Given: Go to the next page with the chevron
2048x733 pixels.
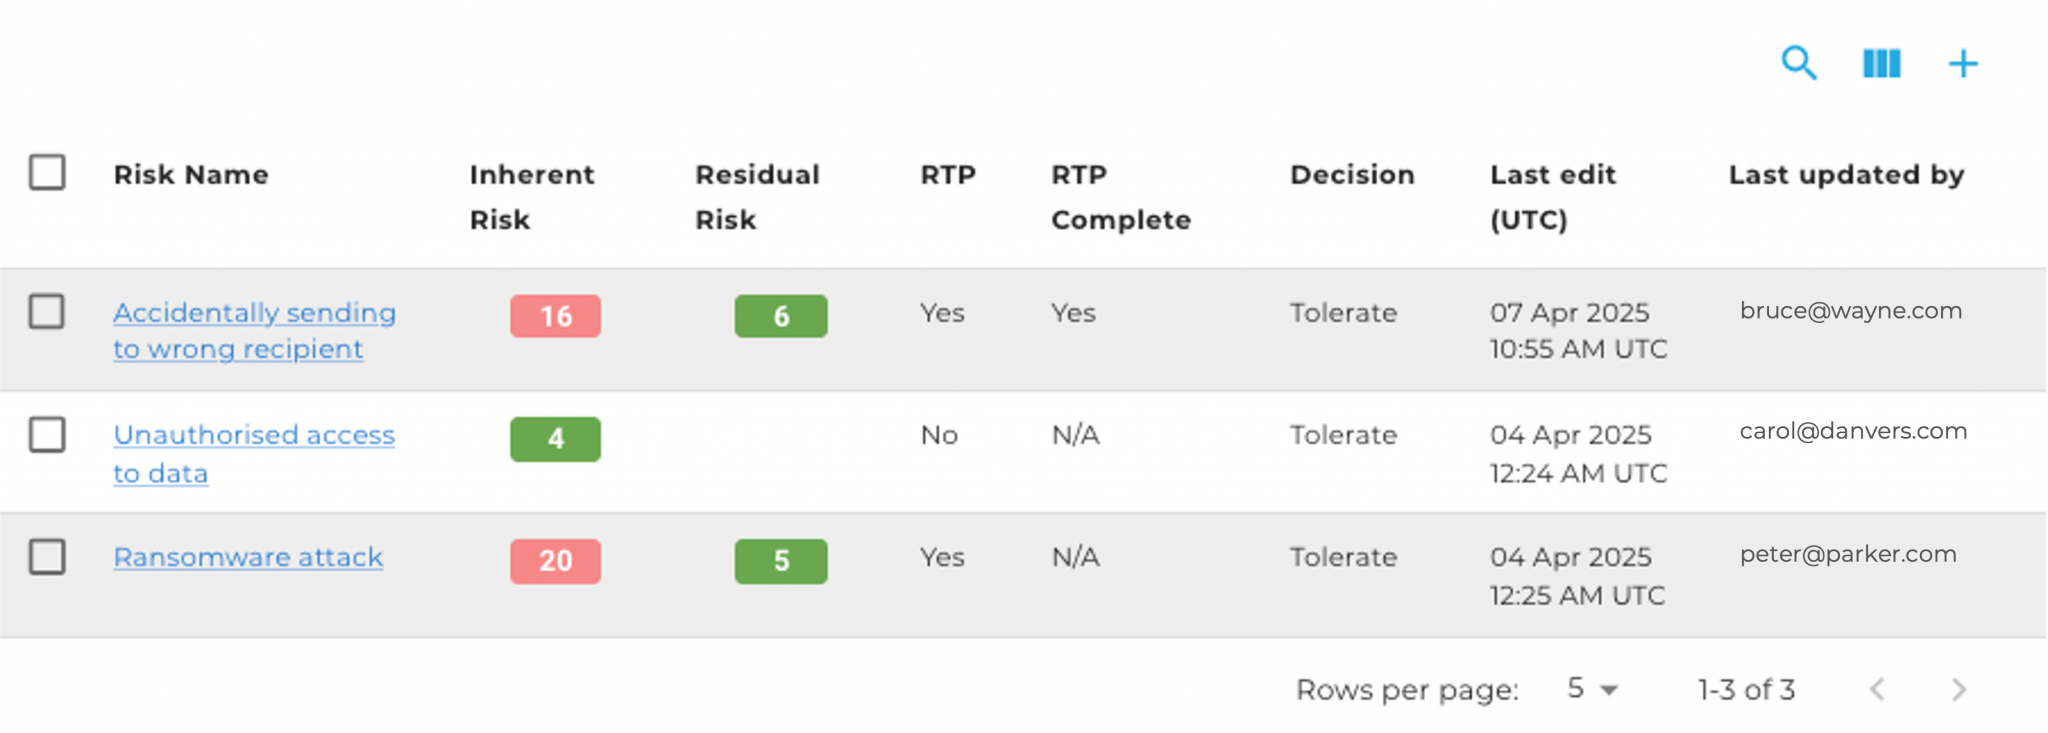Looking at the screenshot, I should tap(1958, 689).
